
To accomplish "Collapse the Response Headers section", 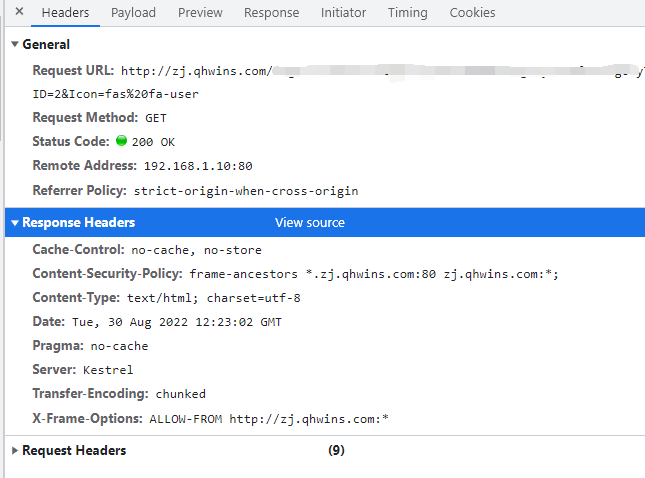I will 15,223.
